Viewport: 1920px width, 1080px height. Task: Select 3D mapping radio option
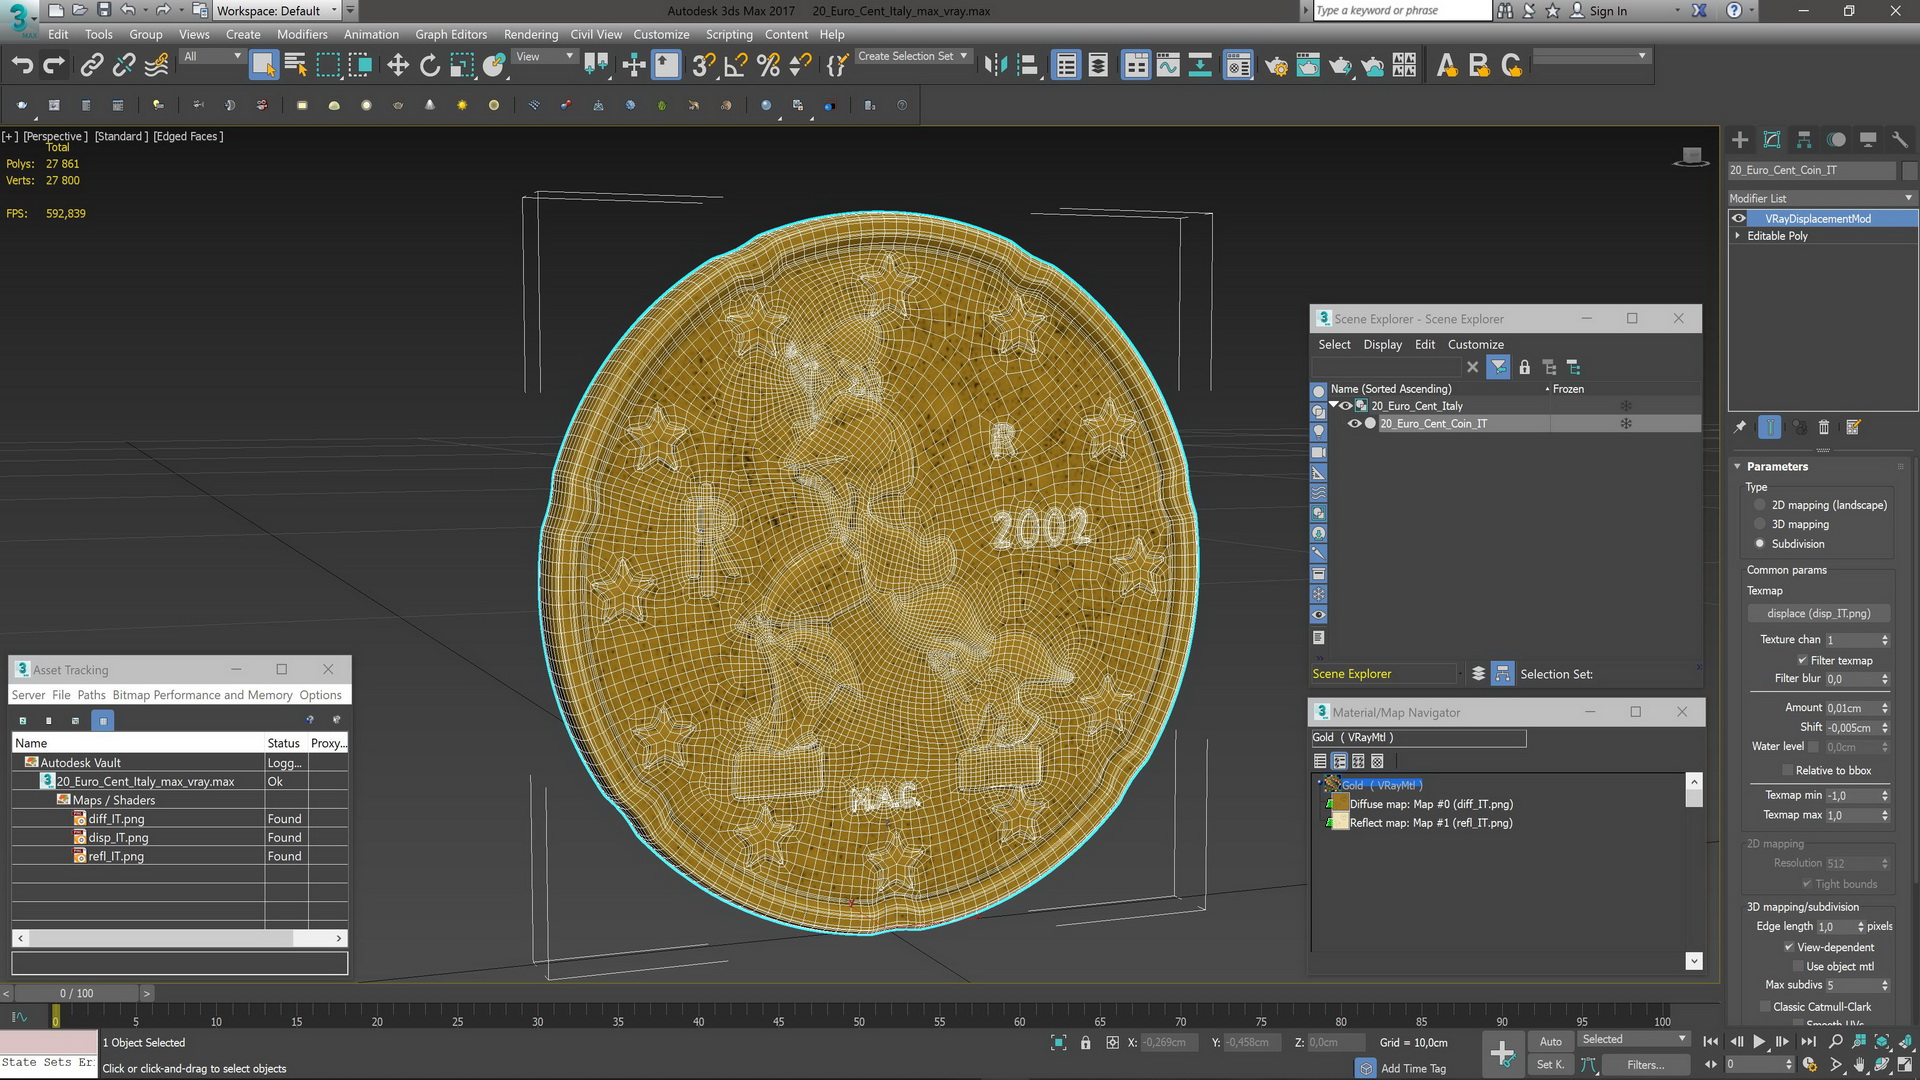(x=1760, y=524)
